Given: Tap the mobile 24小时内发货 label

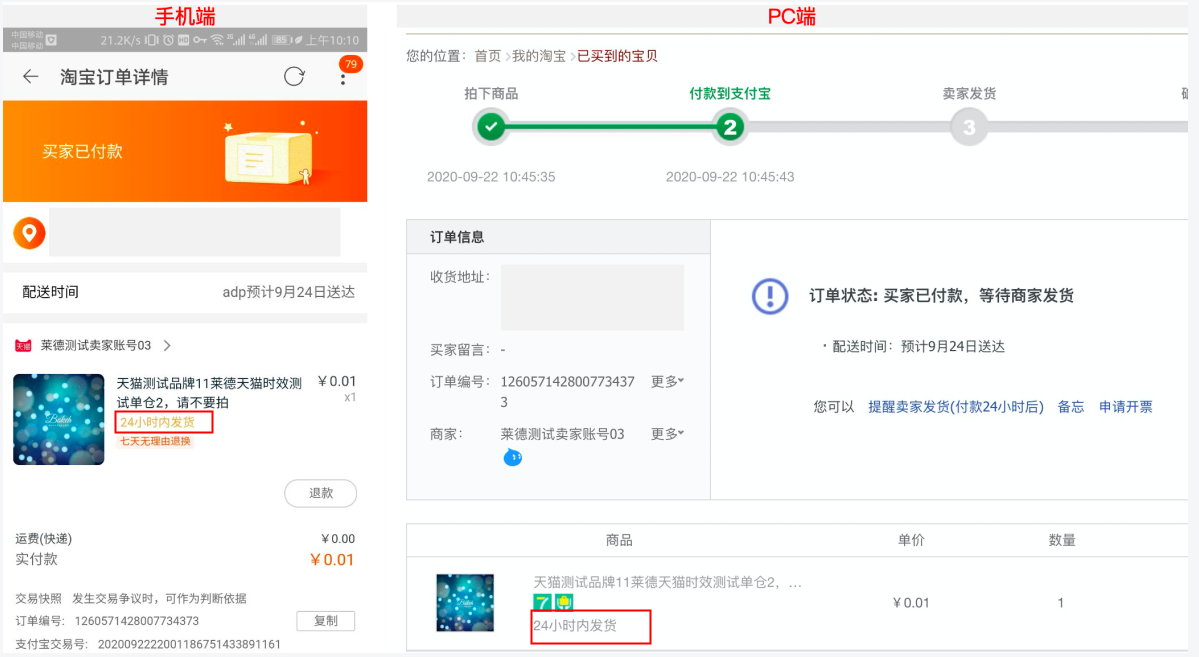Looking at the screenshot, I should (x=158, y=422).
